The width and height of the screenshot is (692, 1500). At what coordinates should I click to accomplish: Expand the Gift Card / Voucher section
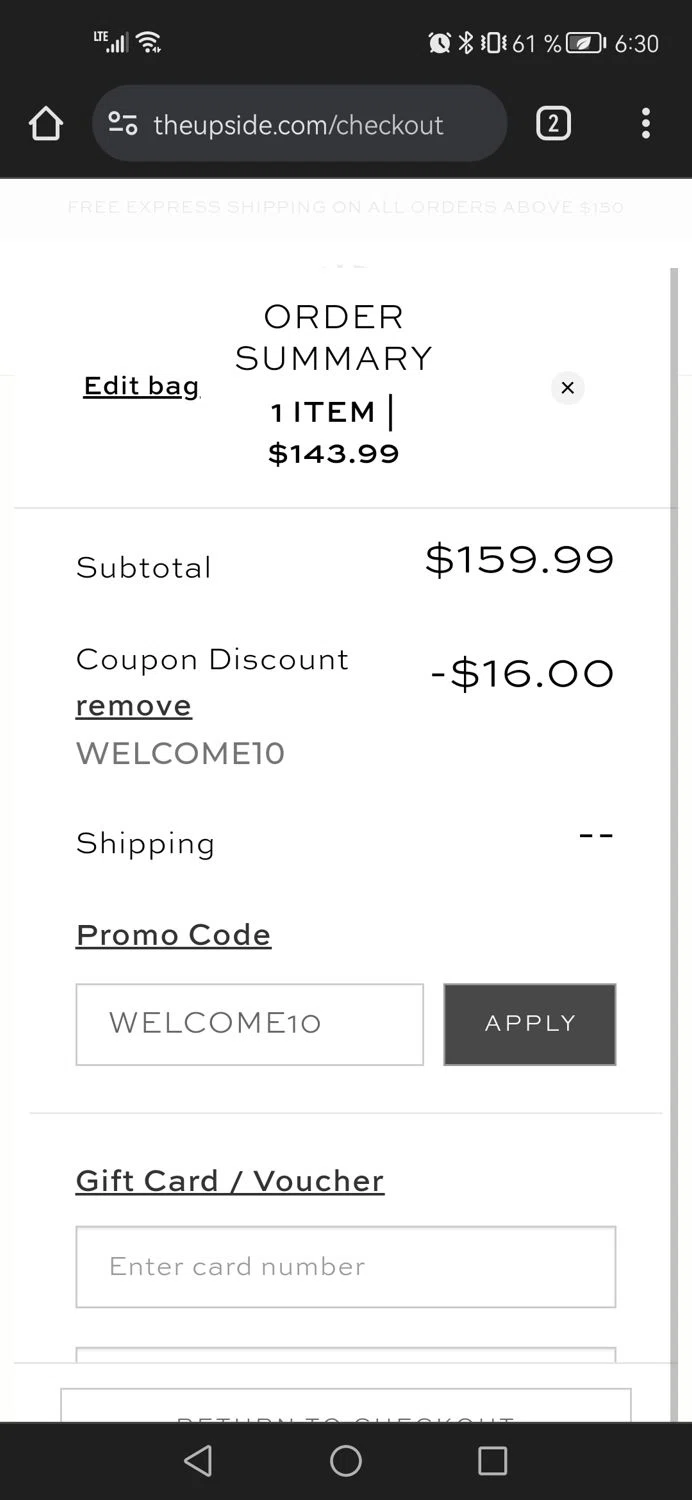[229, 1181]
